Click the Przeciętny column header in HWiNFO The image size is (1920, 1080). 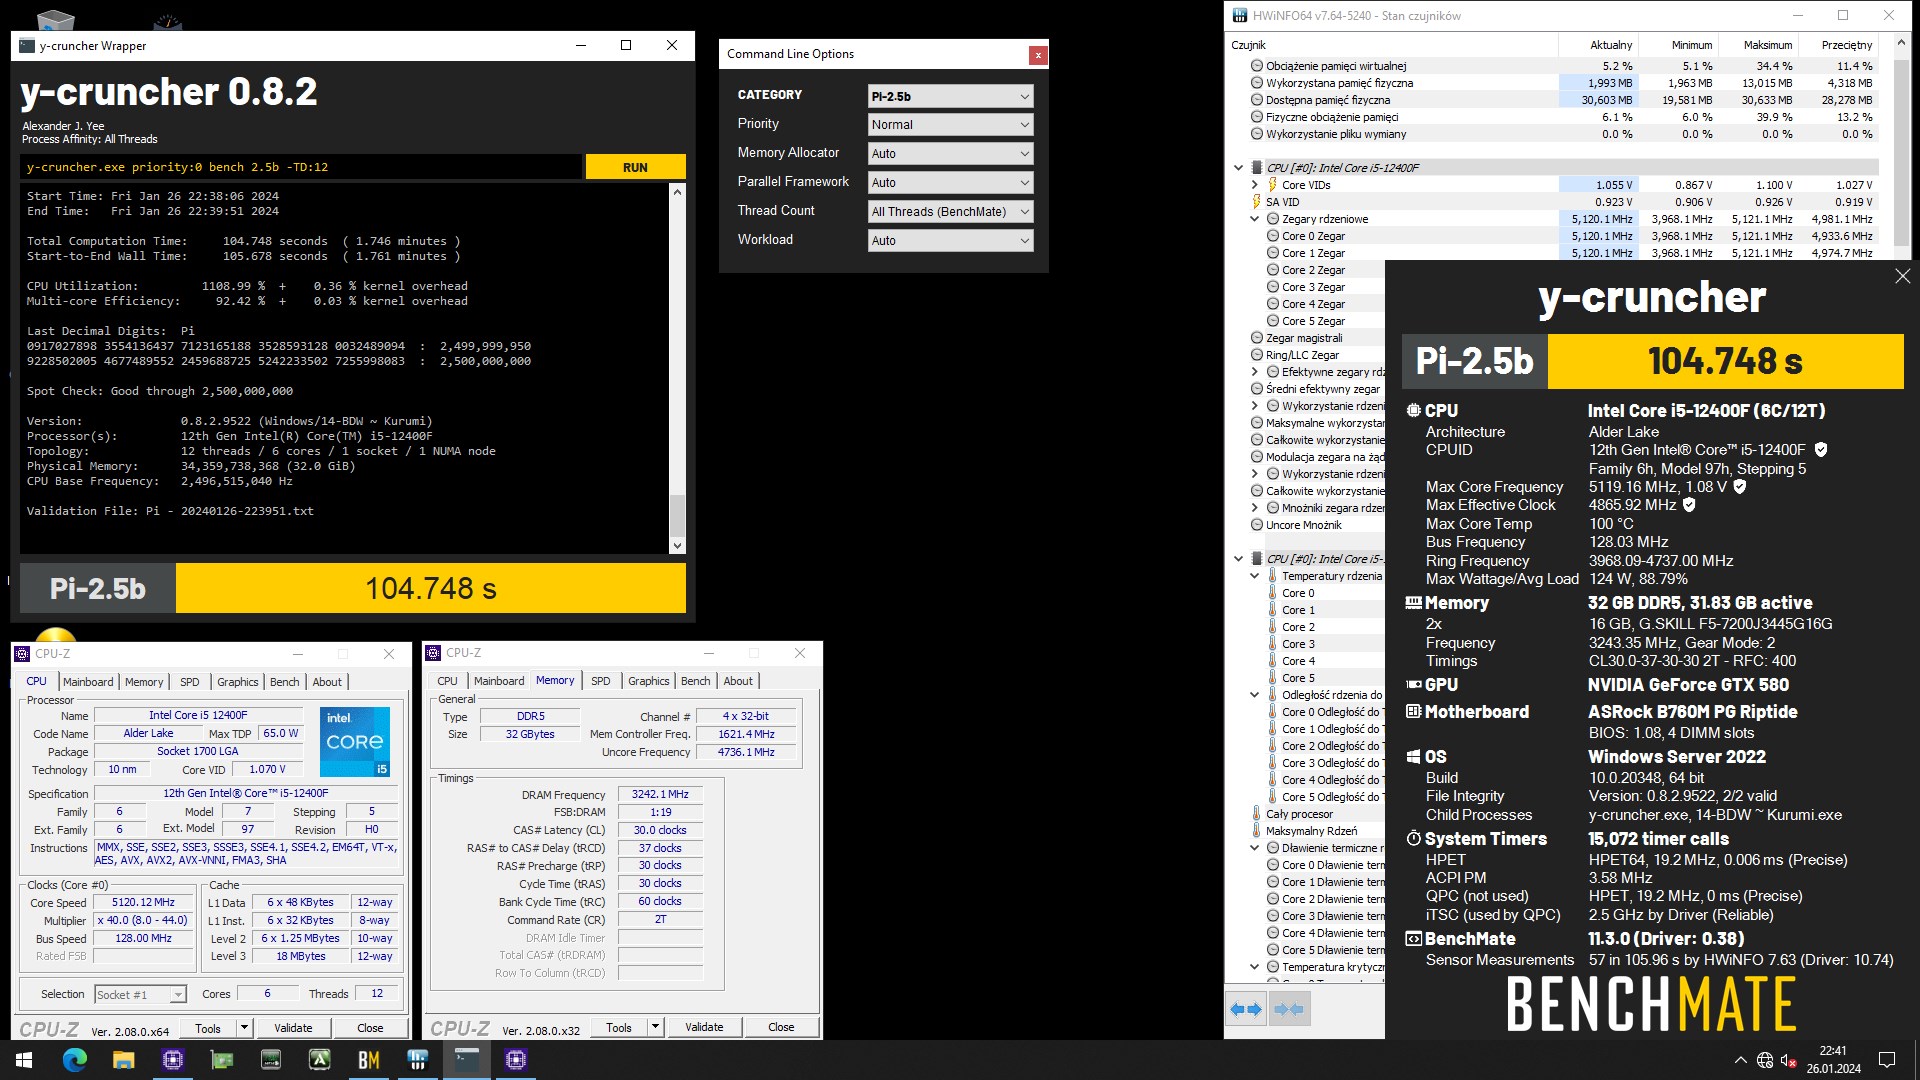[x=1838, y=45]
